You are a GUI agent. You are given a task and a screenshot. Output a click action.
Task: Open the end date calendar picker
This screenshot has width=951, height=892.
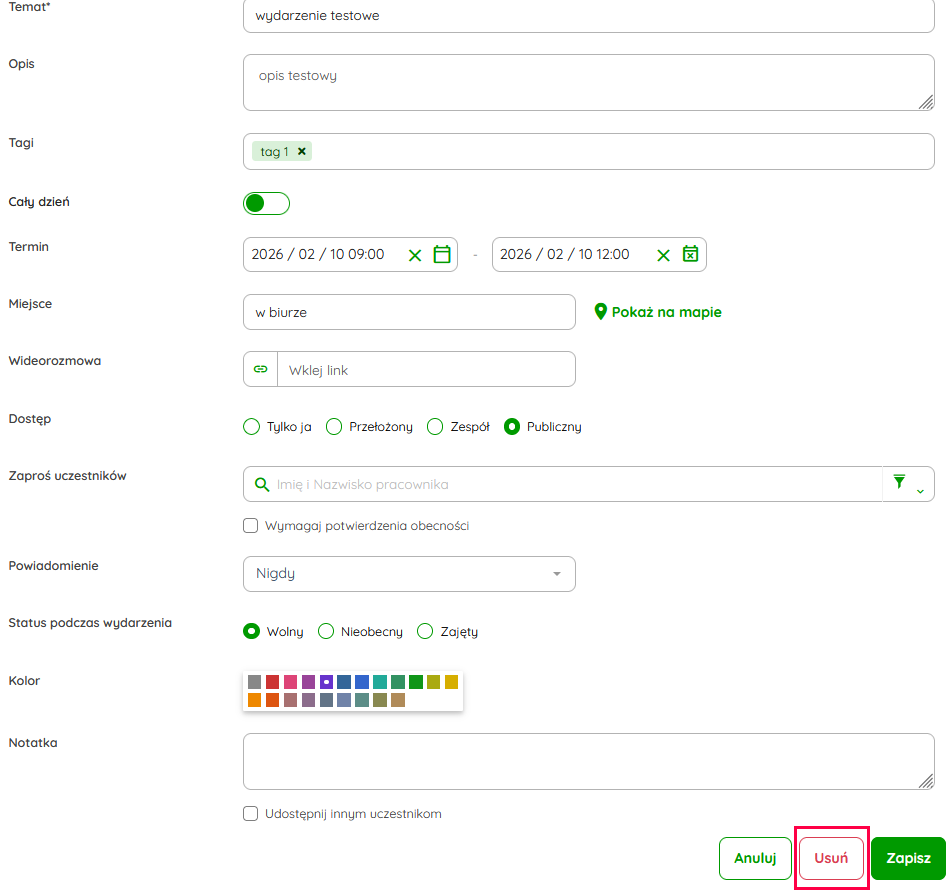(x=690, y=255)
